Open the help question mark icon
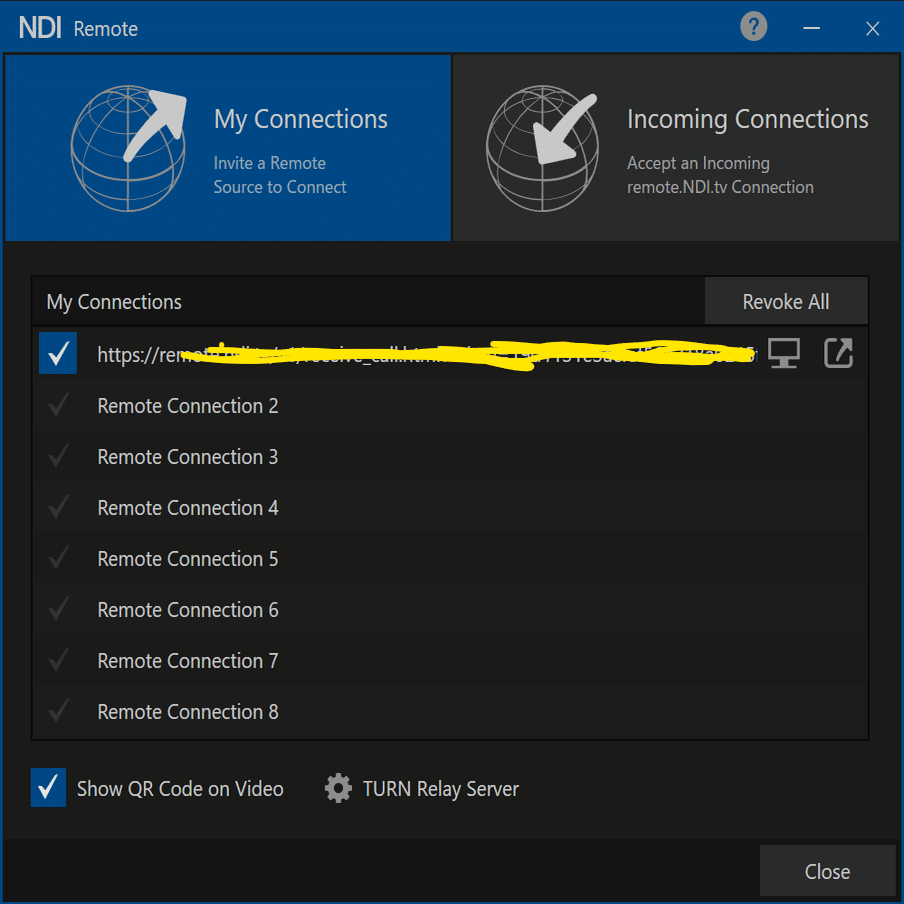This screenshot has width=904, height=904. point(753,27)
